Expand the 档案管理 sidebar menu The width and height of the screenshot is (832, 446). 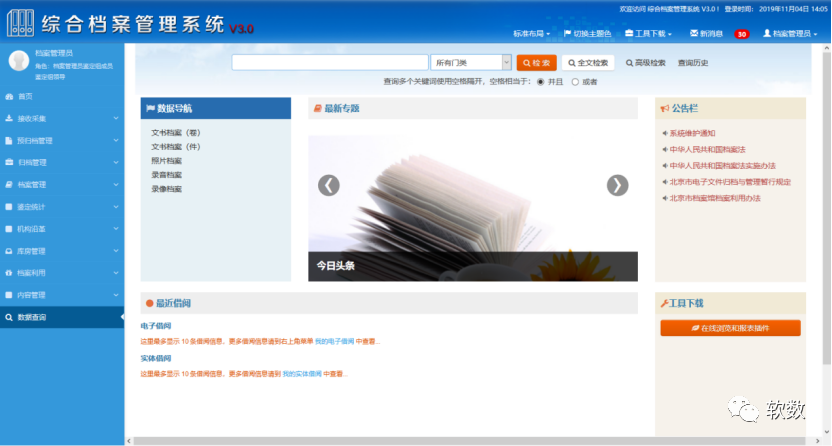pos(60,184)
